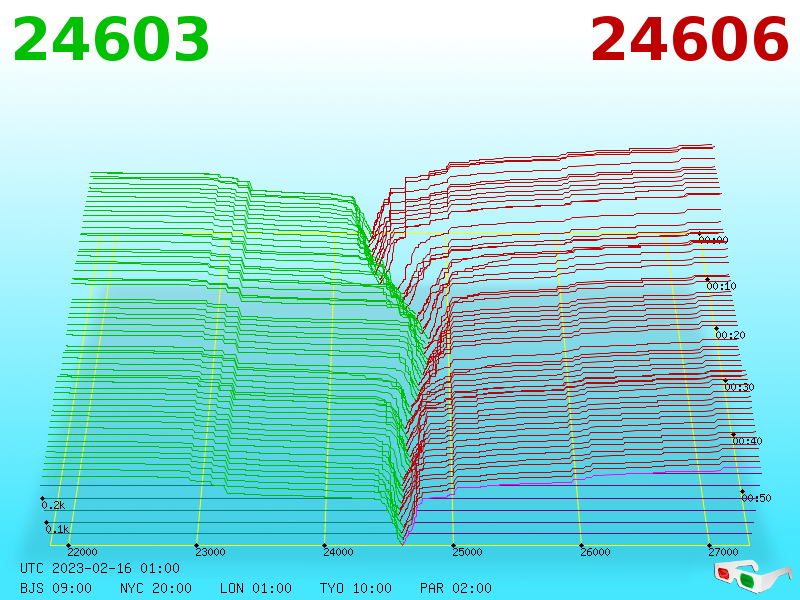This screenshot has width=800, height=600.
Task: Click the 00:20 time axis marker
Action: point(731,335)
